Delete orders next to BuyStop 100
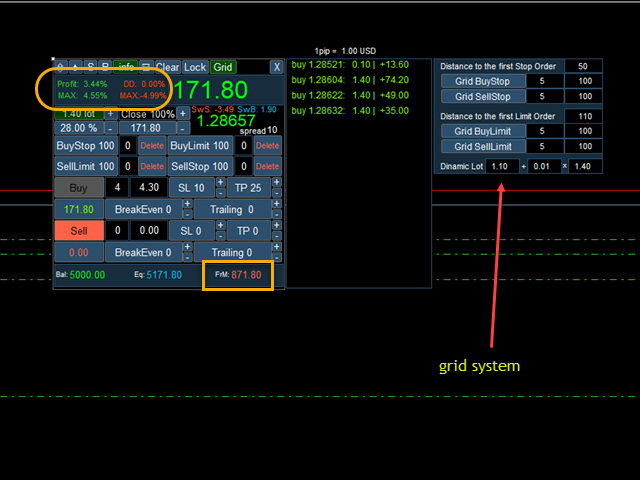This screenshot has height=480, width=640. [x=152, y=146]
